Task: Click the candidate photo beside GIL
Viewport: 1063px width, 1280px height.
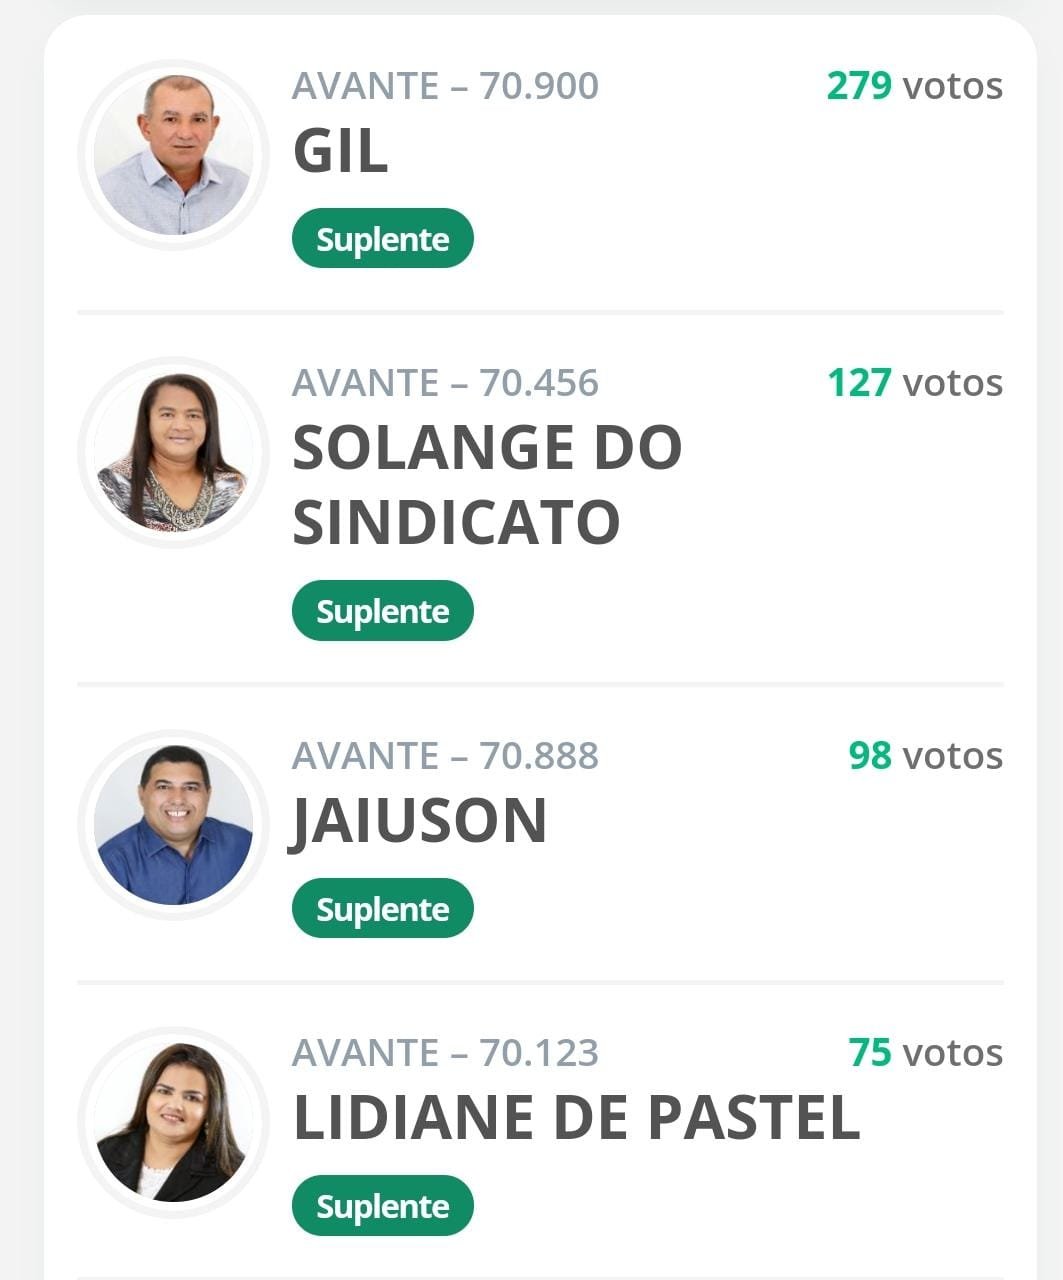Action: click(173, 155)
